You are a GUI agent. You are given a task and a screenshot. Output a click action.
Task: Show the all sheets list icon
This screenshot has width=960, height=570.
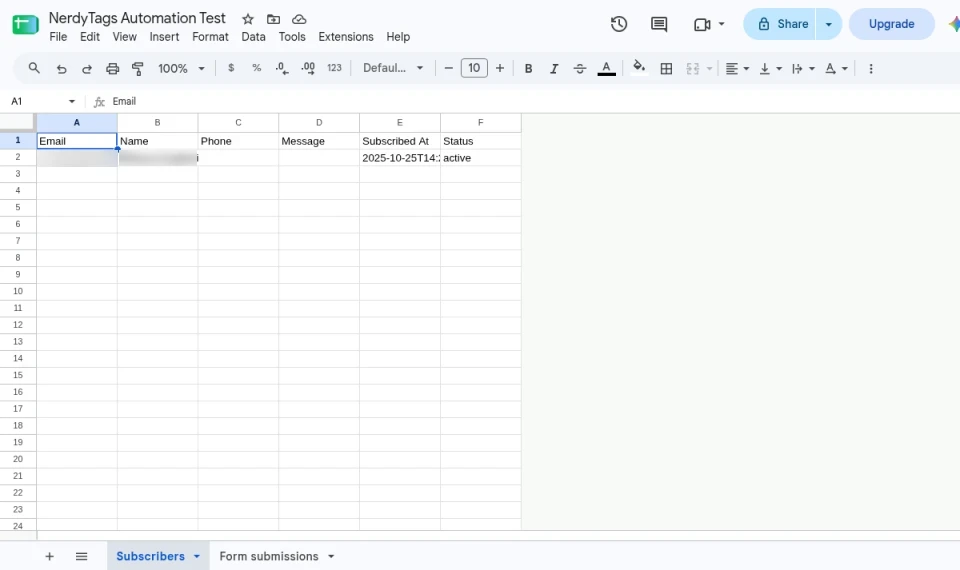point(81,556)
